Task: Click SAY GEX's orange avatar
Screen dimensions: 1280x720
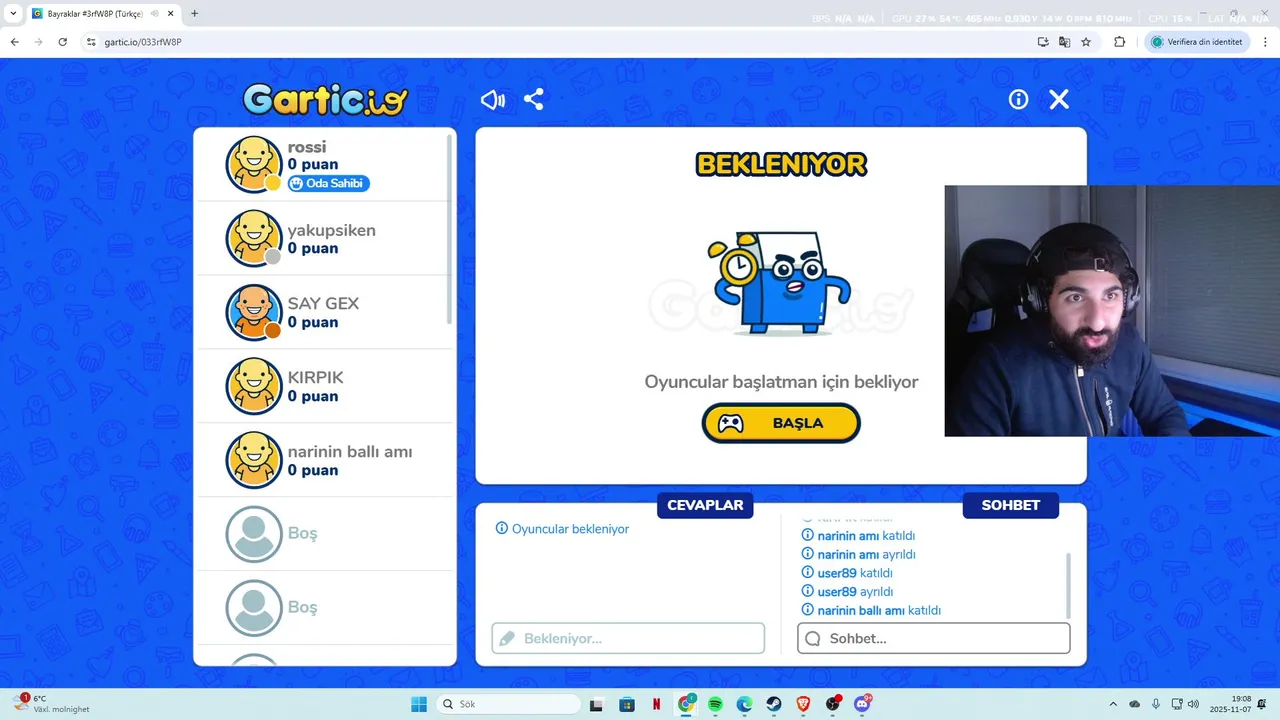Action: pos(254,312)
